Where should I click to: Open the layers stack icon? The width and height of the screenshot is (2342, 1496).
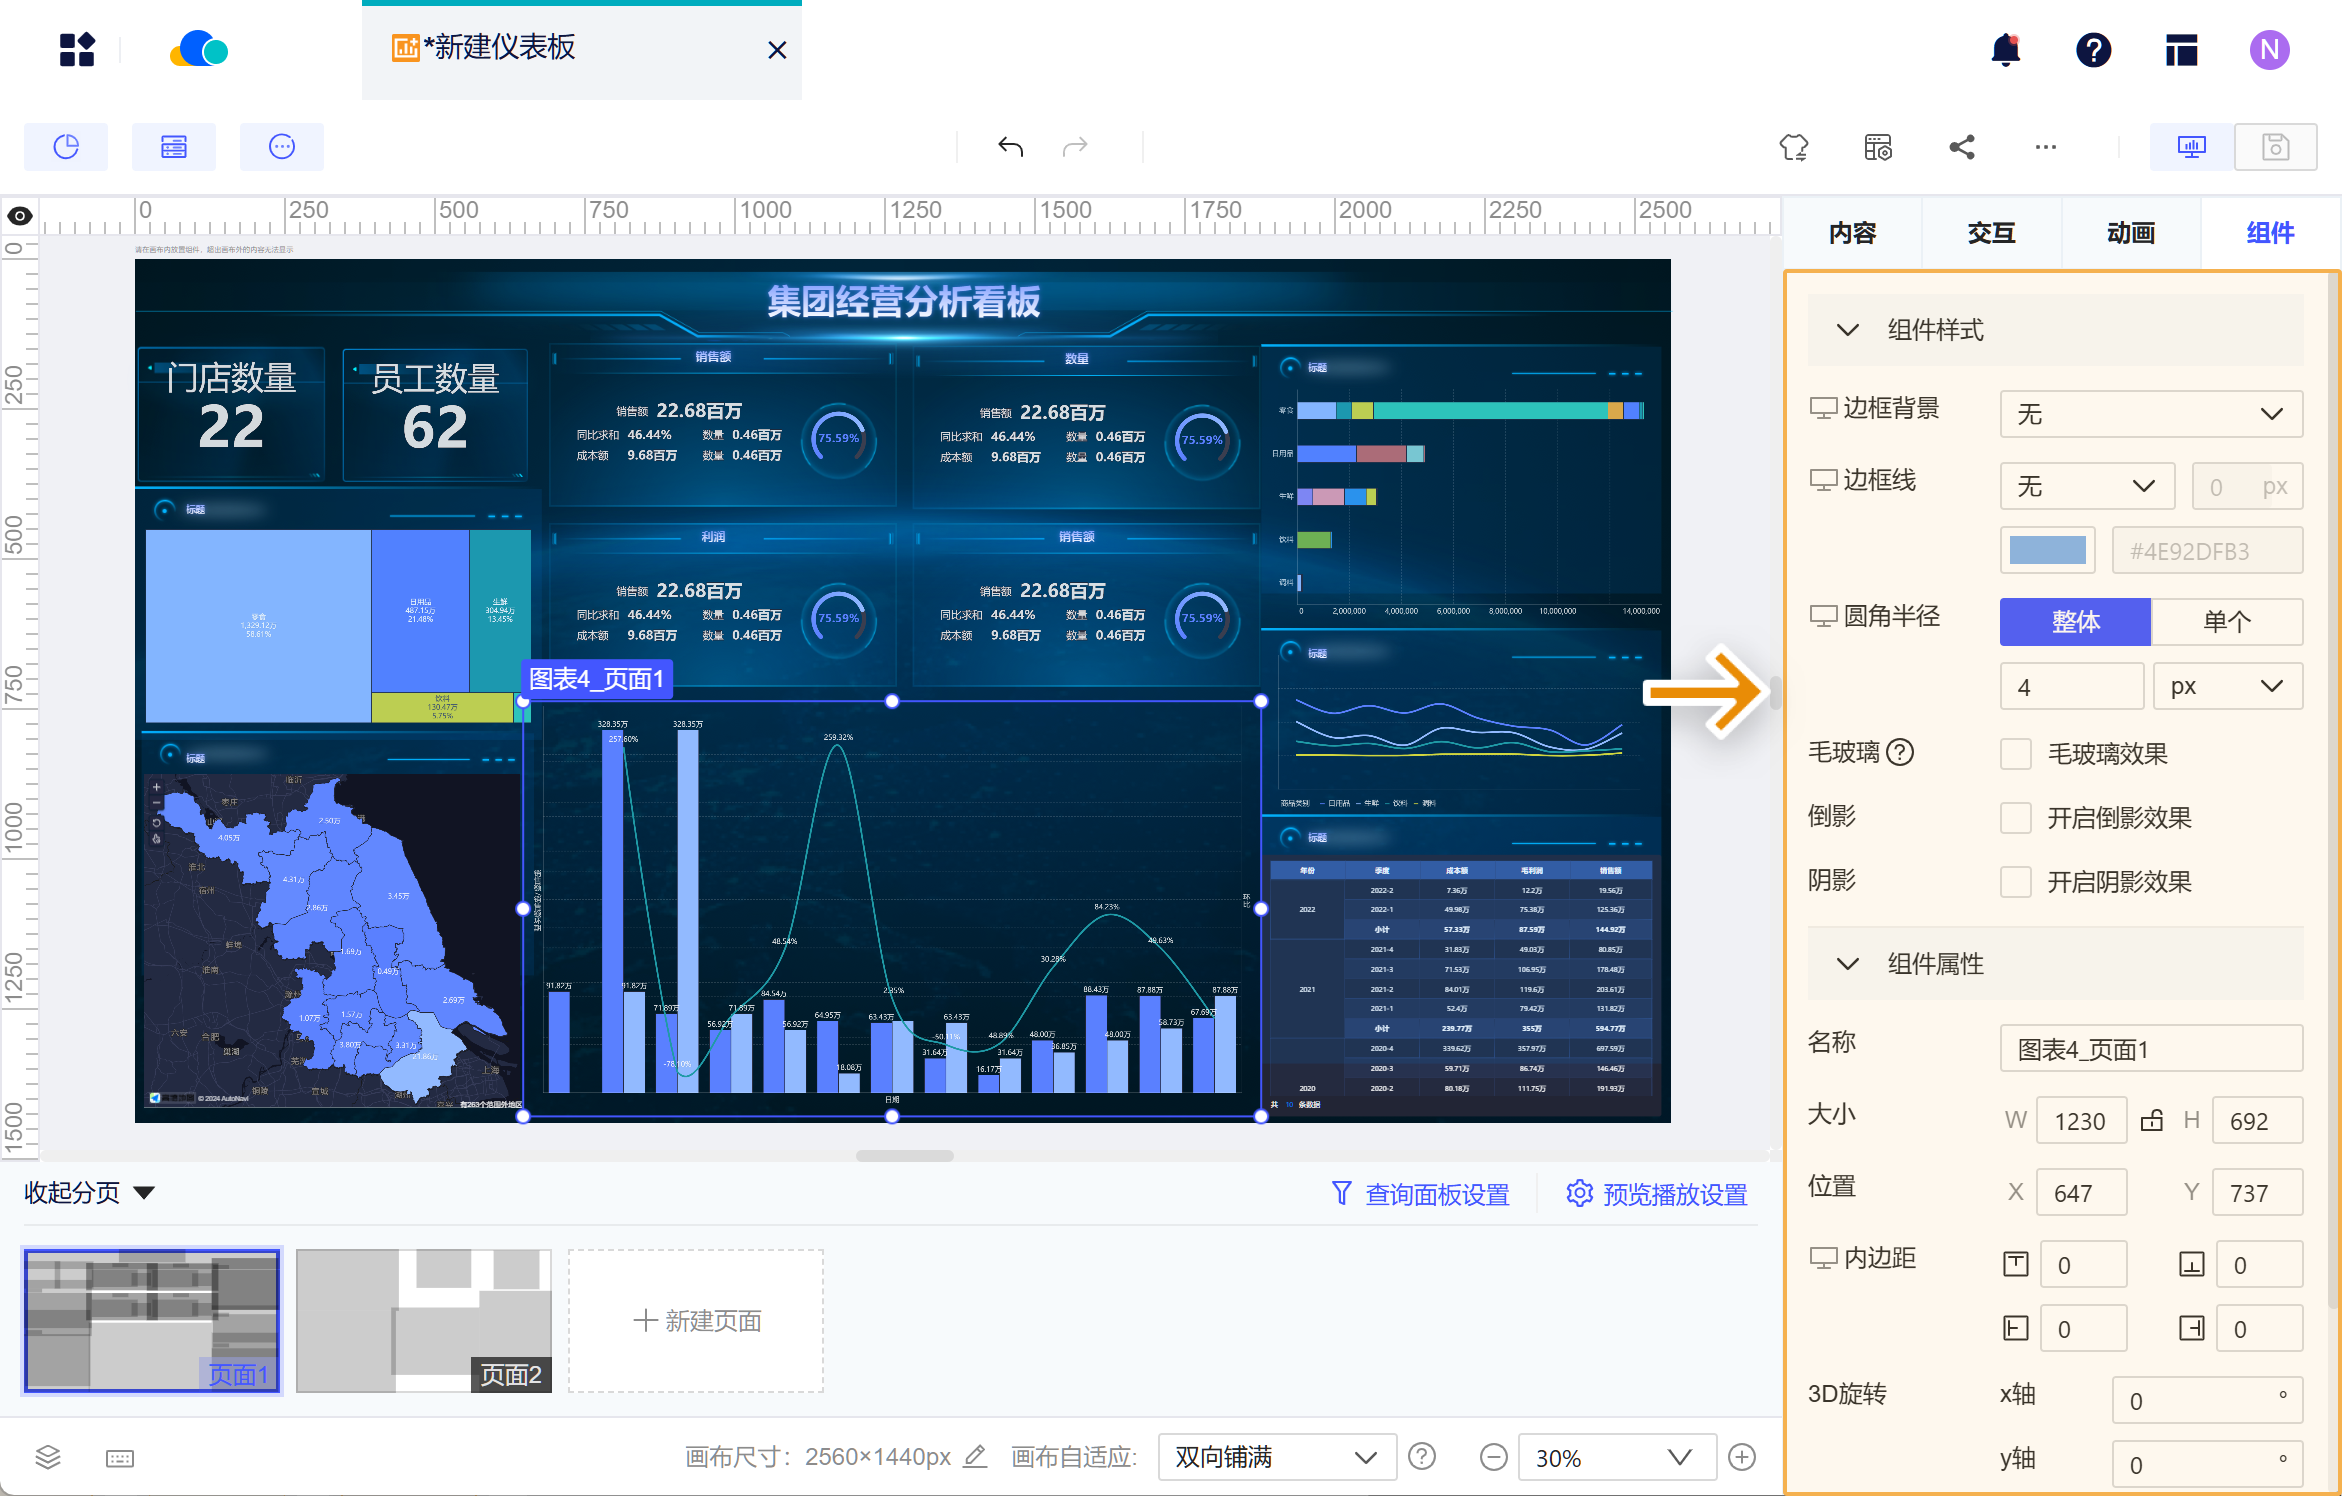click(48, 1457)
